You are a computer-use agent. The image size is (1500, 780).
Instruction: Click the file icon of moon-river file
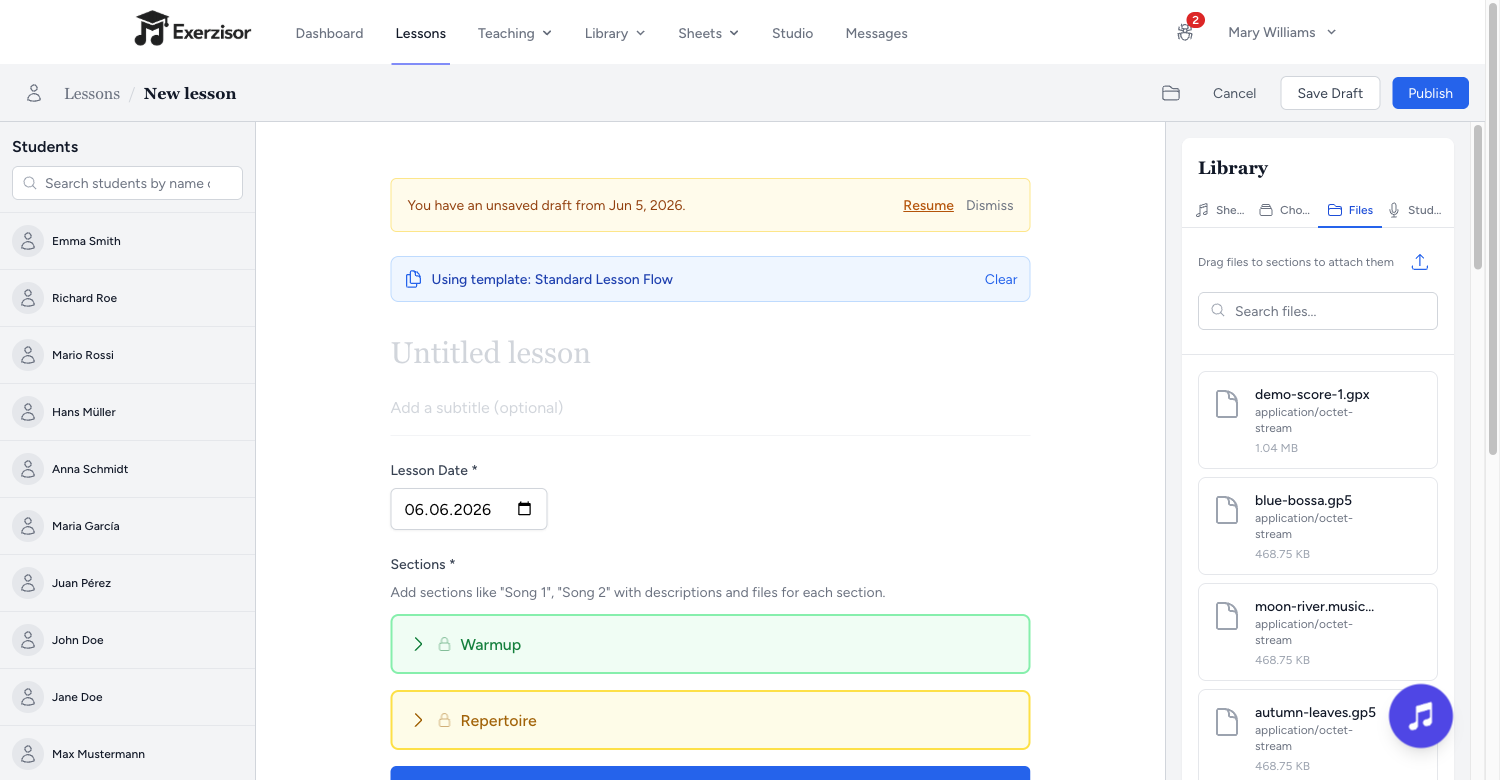[x=1227, y=616]
